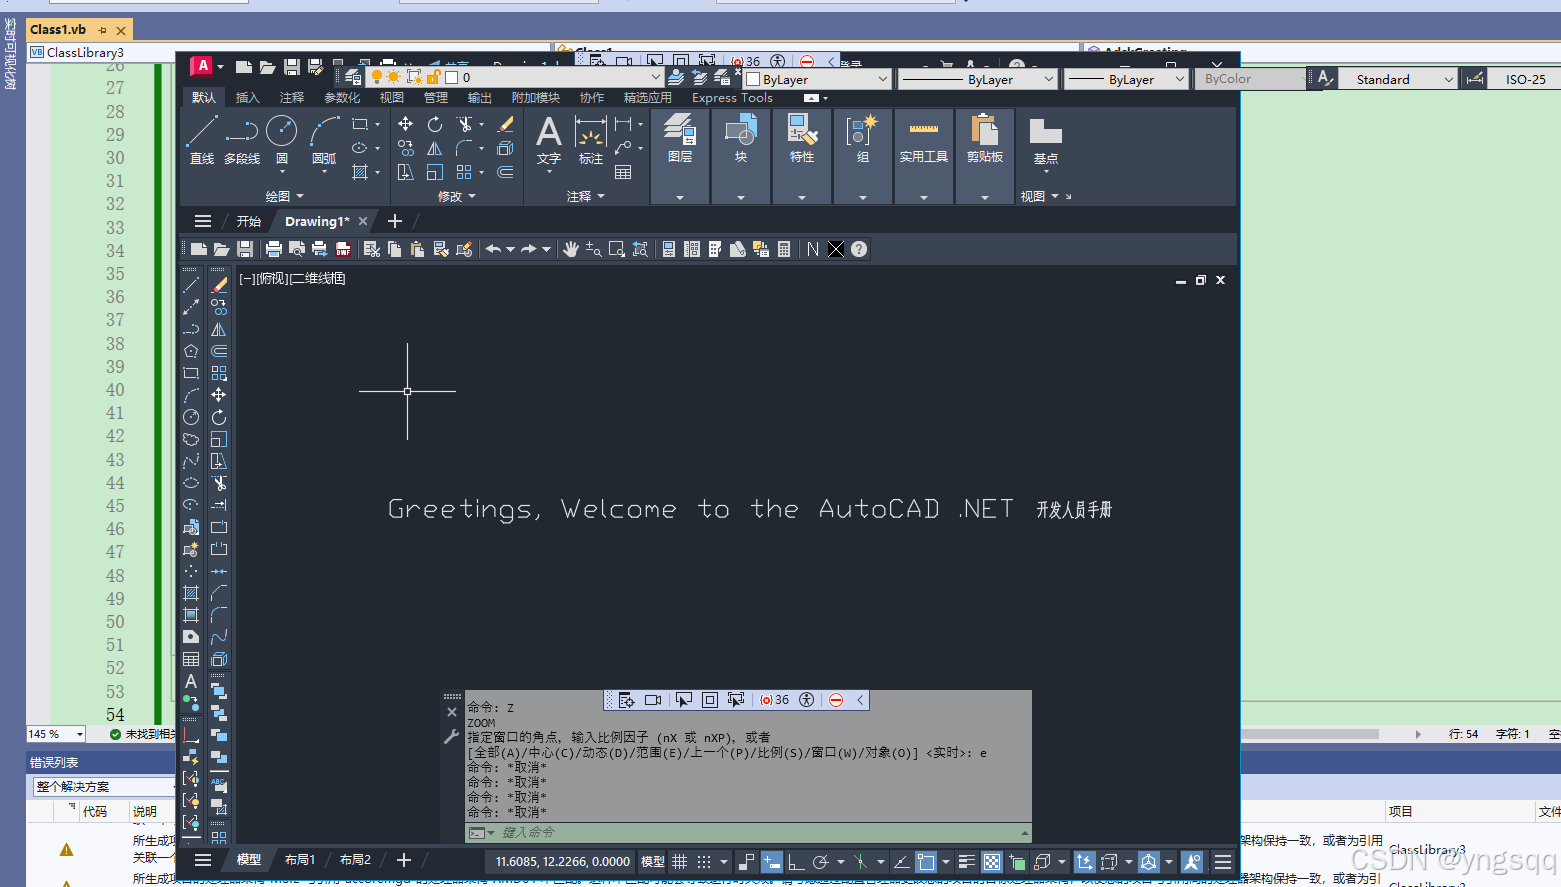Click the new drawing tab plus button
The width and height of the screenshot is (1561, 887).
(x=395, y=221)
